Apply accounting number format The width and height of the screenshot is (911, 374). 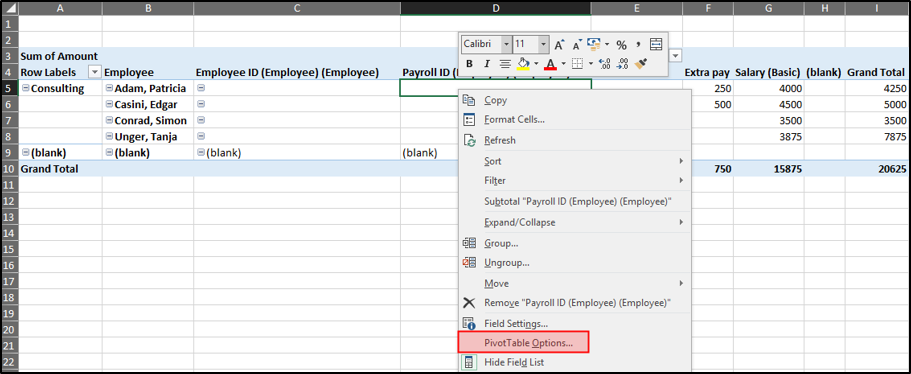coord(593,44)
